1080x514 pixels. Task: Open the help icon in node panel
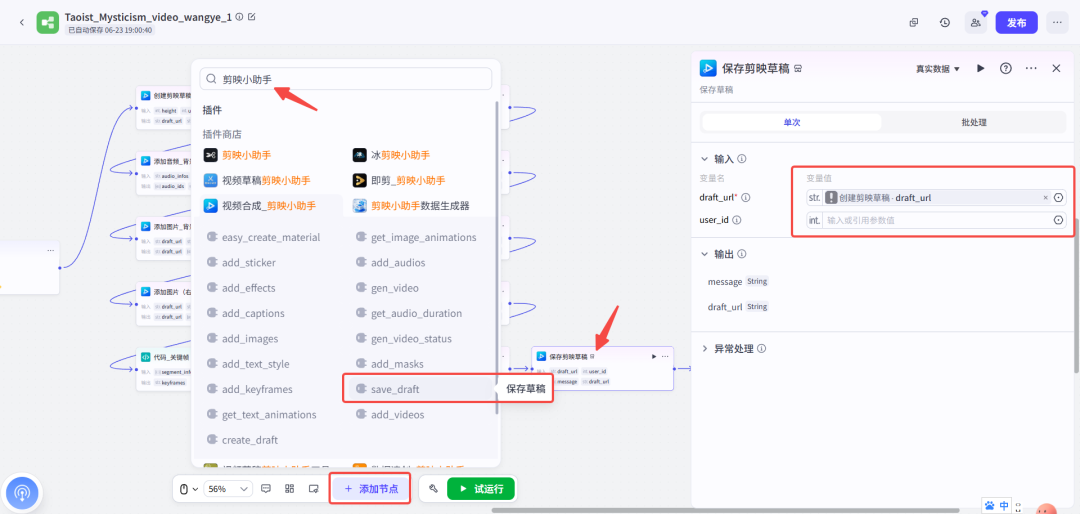(1006, 68)
